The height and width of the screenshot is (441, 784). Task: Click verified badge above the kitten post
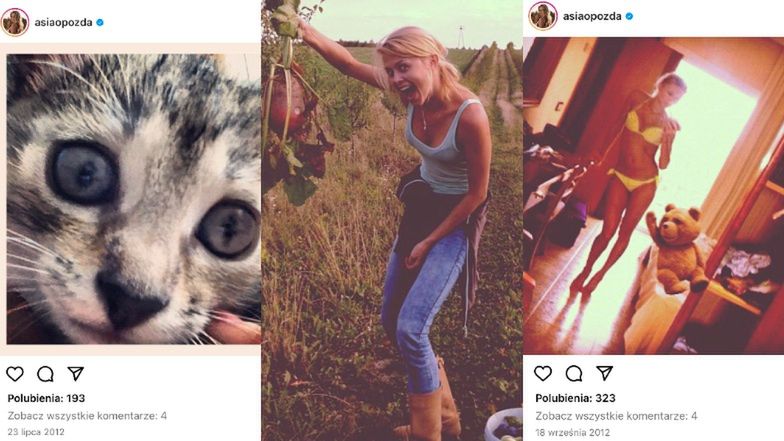coord(100,21)
